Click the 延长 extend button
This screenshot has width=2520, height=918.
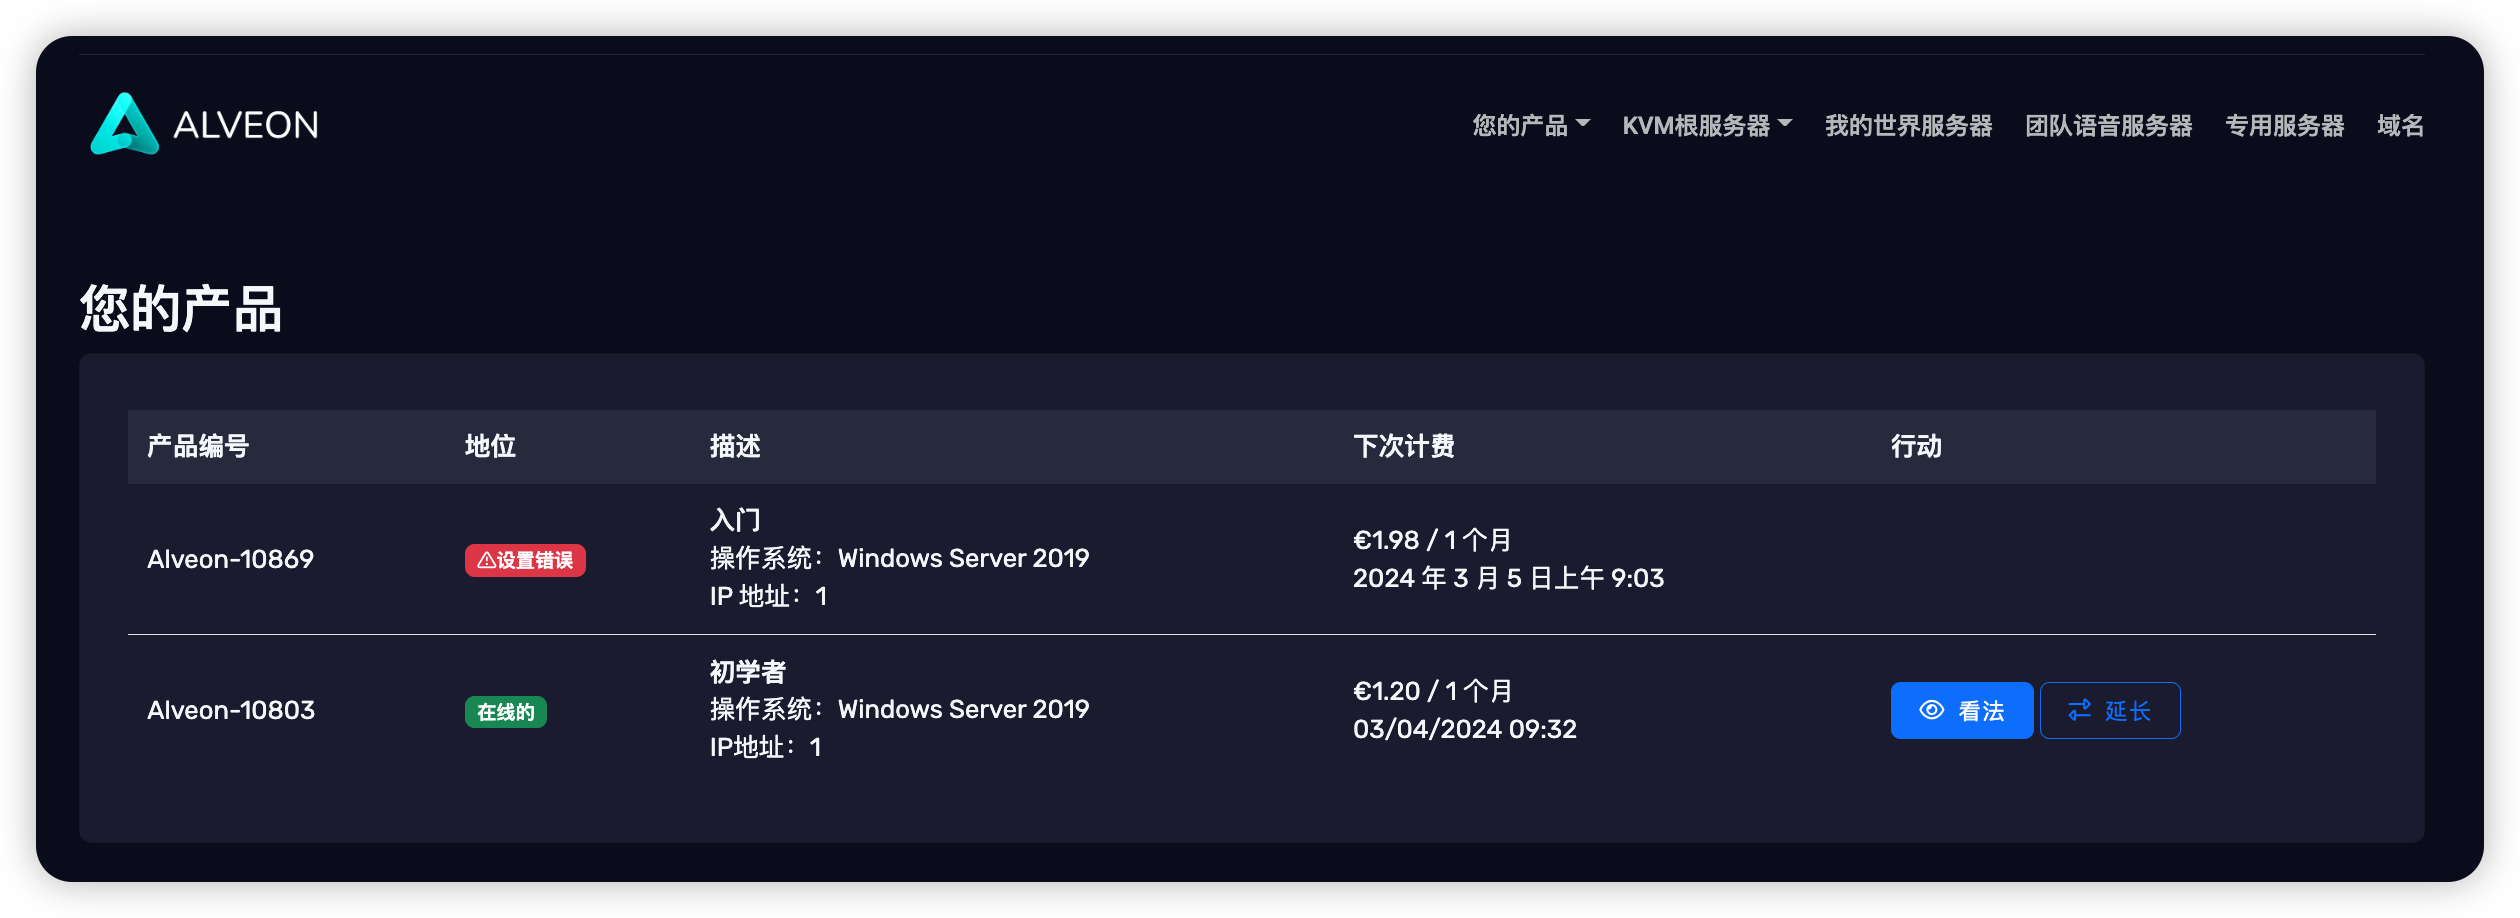pos(2110,710)
